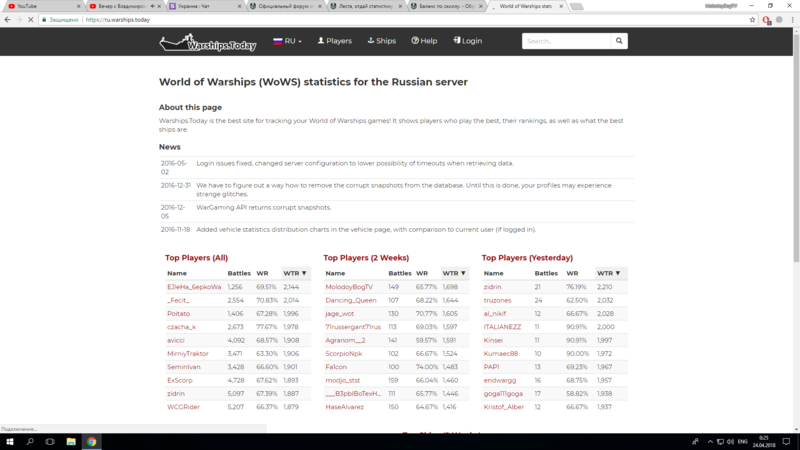Open zidrin in Top Players (All)
The width and height of the screenshot is (800, 450).
tap(176, 393)
